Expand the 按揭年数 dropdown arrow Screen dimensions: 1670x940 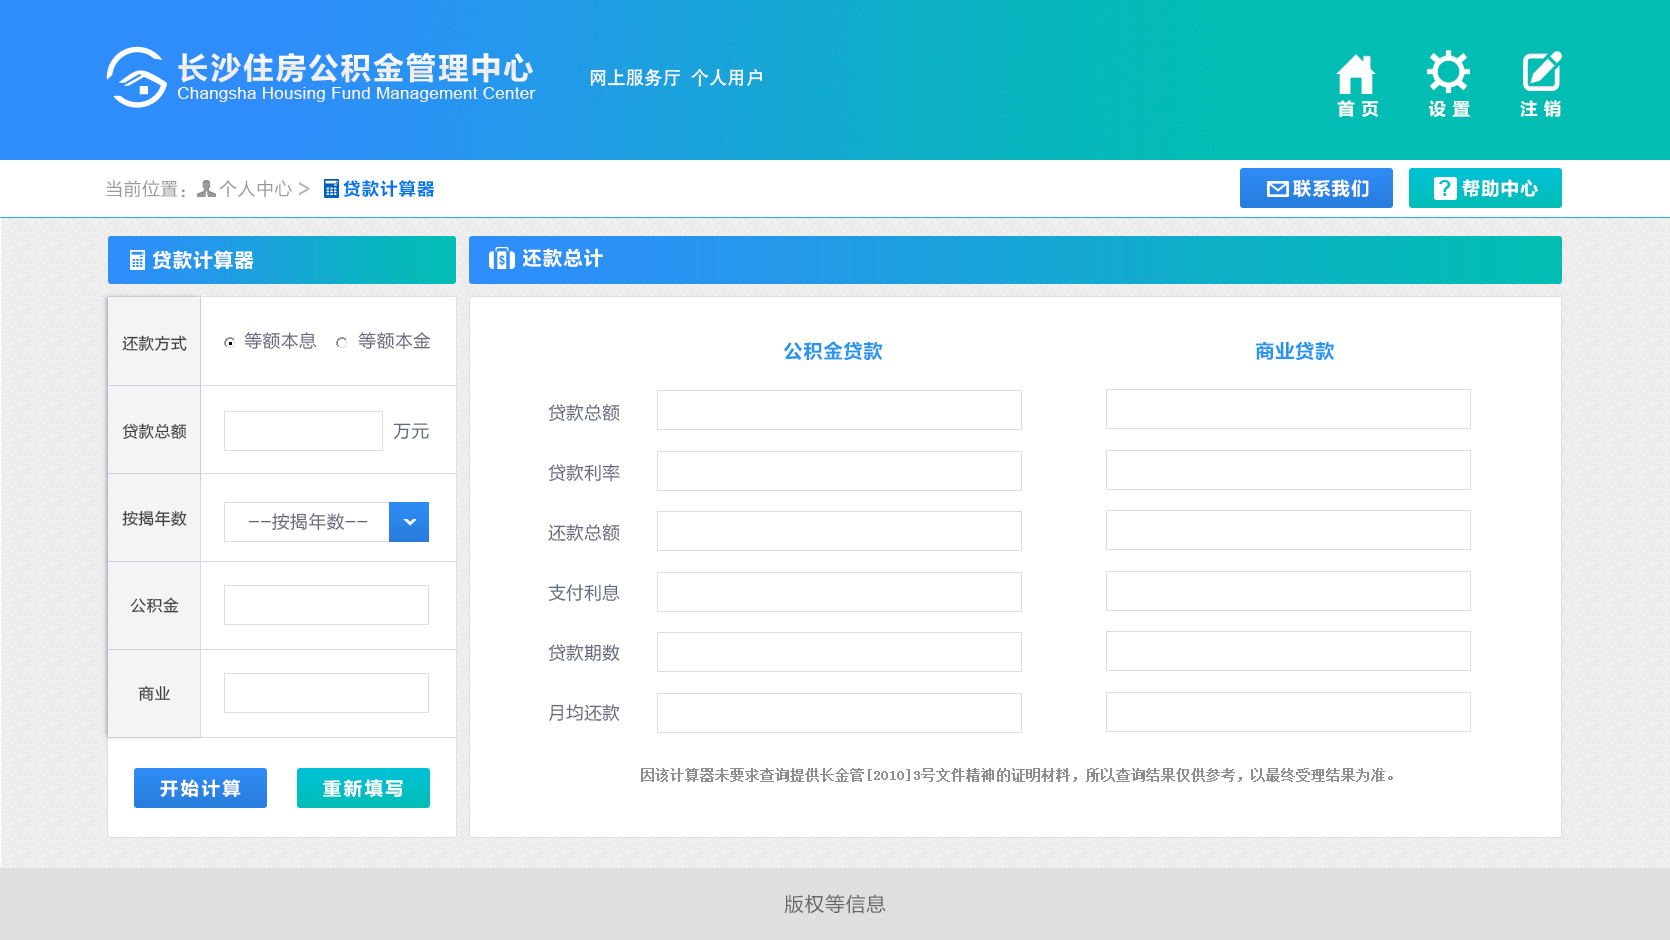409,522
